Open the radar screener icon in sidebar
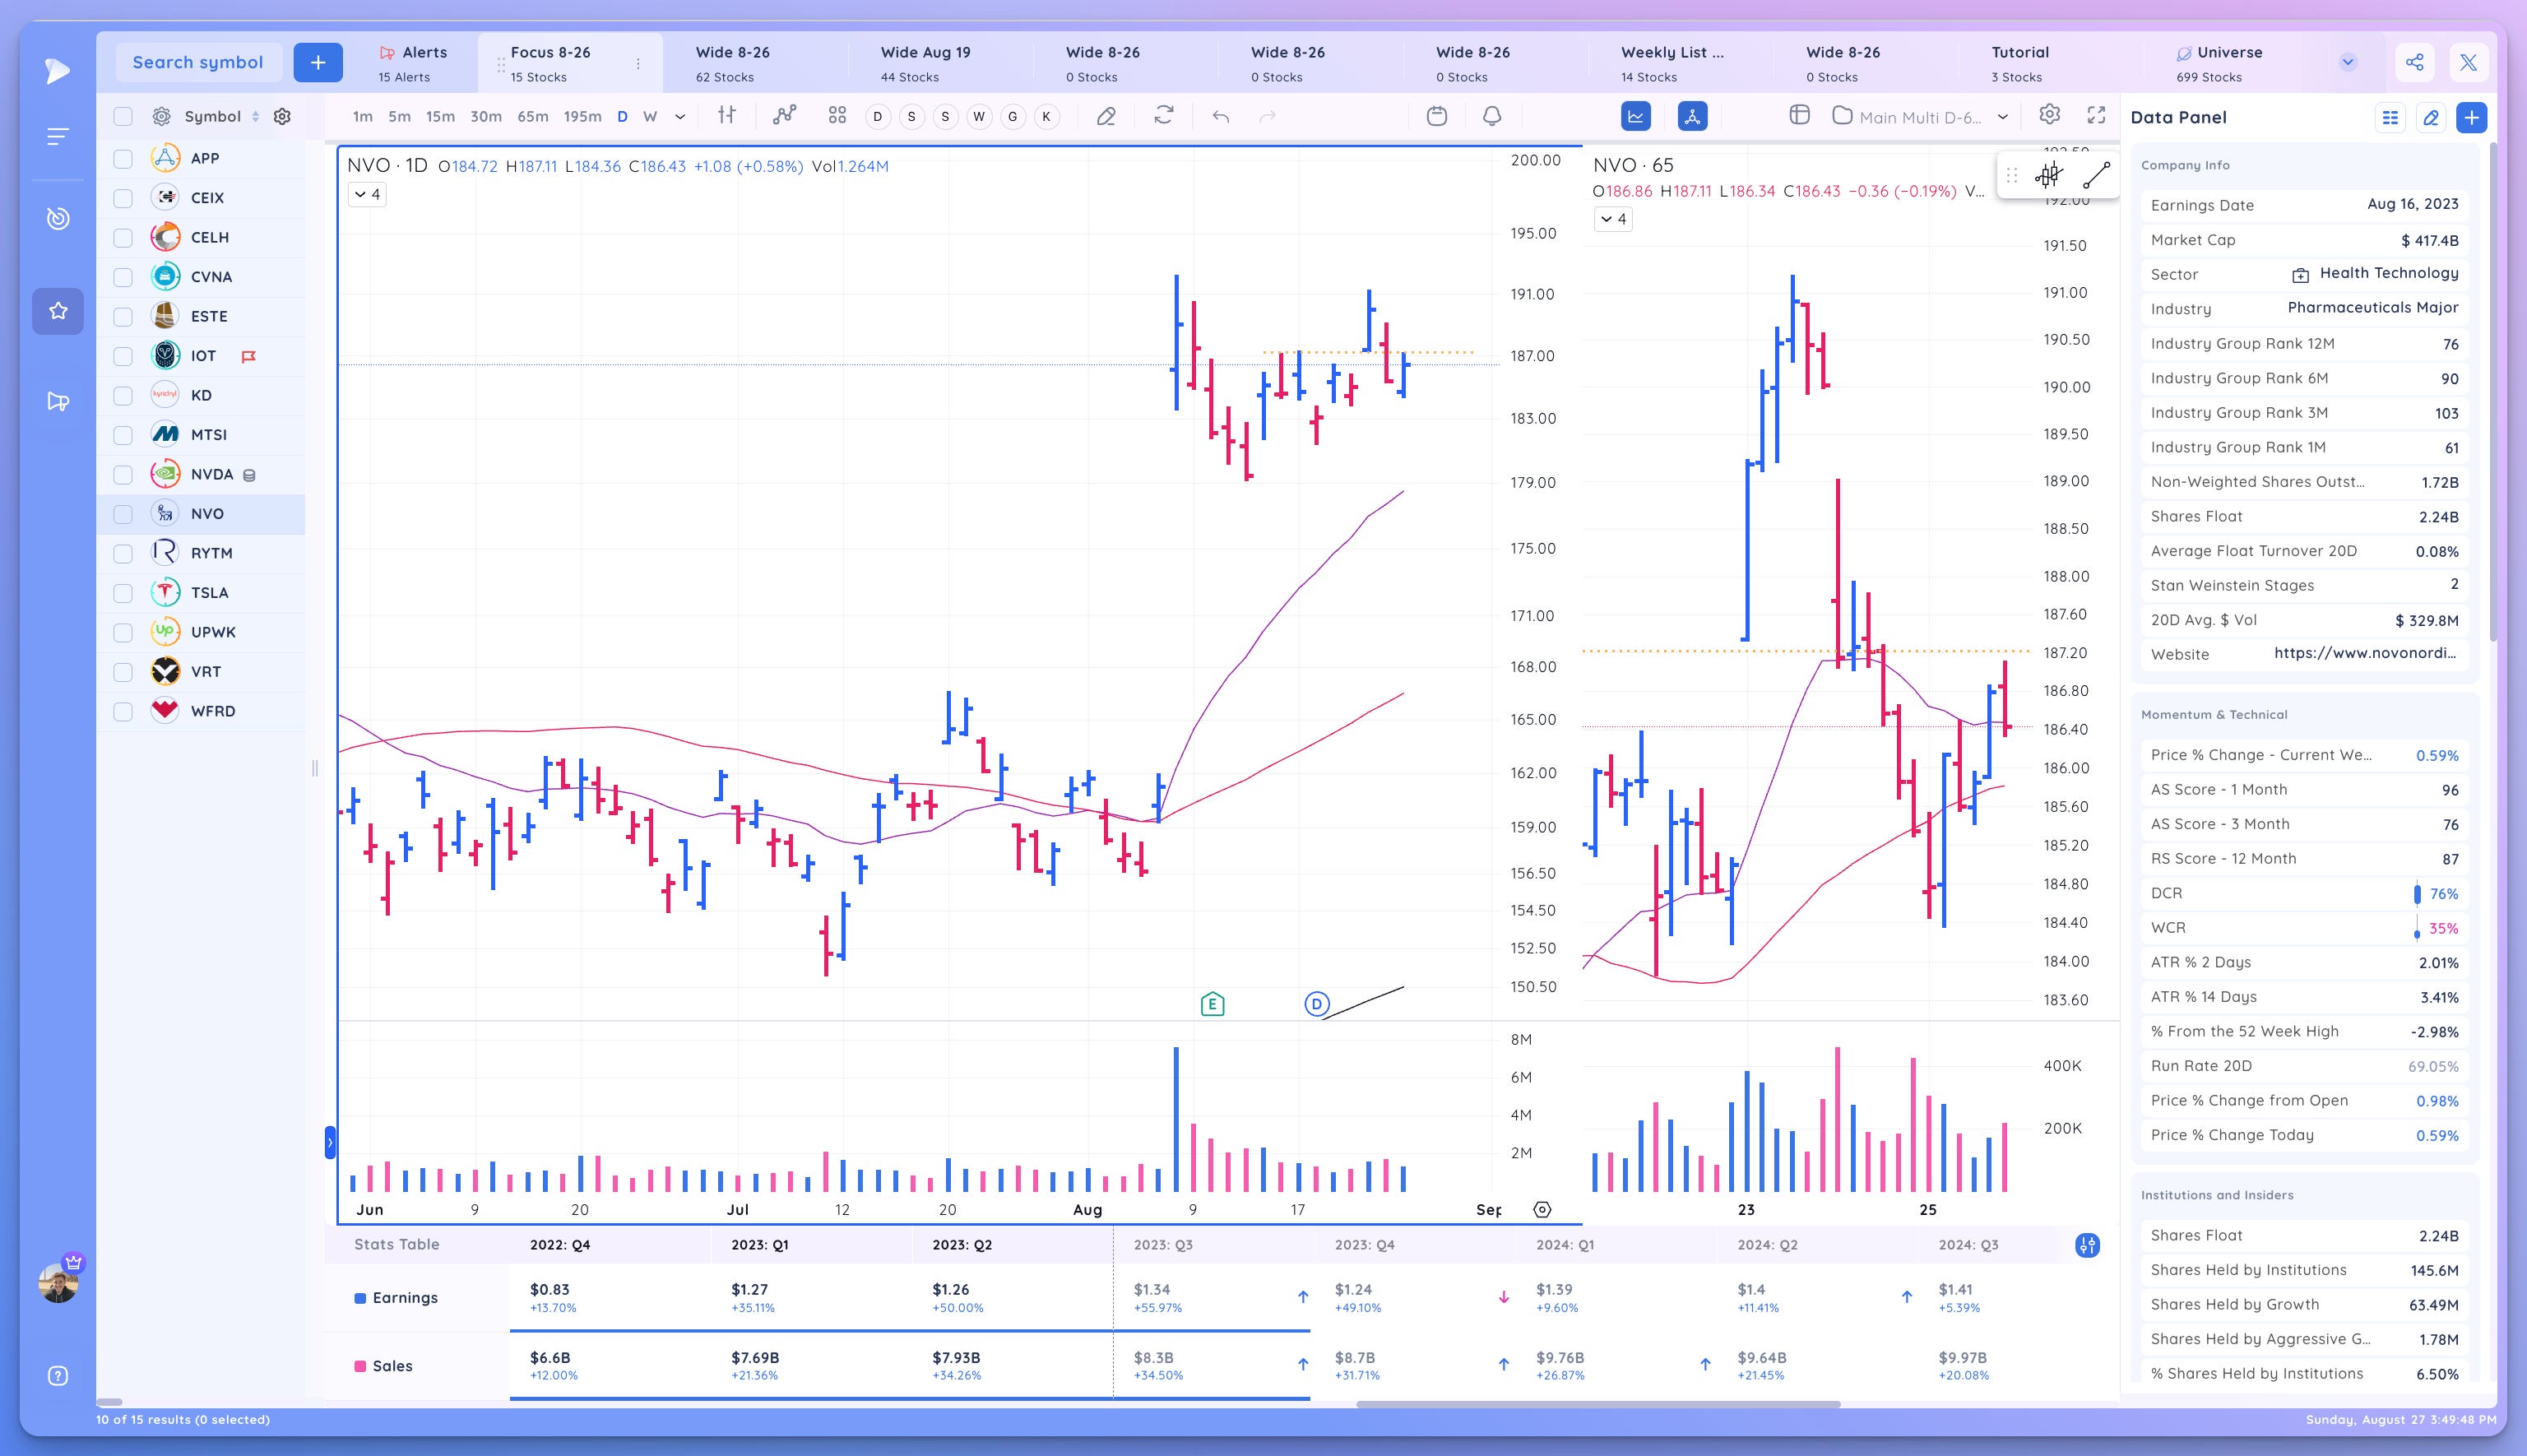The image size is (2527, 1456). (x=58, y=218)
